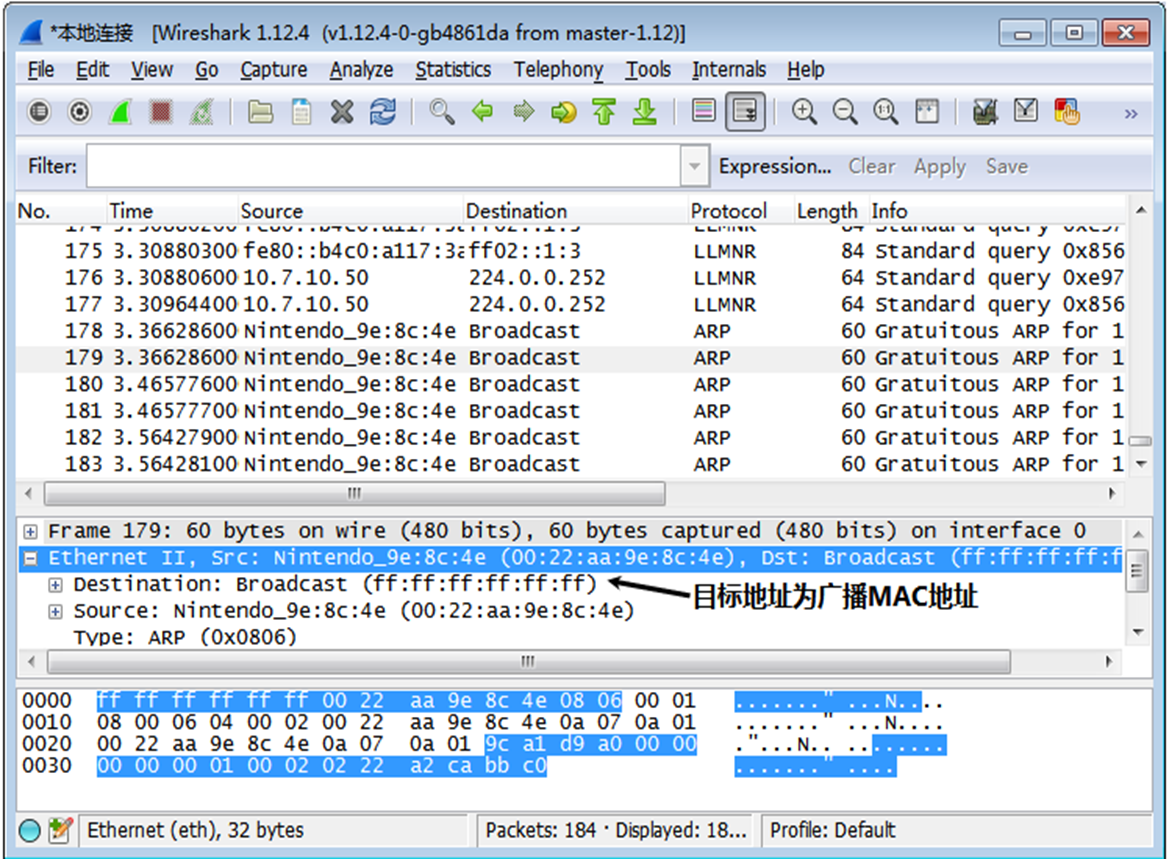Click the Profile: Default status entry
This screenshot has height=859, width=1169.
pyautogui.click(x=833, y=830)
